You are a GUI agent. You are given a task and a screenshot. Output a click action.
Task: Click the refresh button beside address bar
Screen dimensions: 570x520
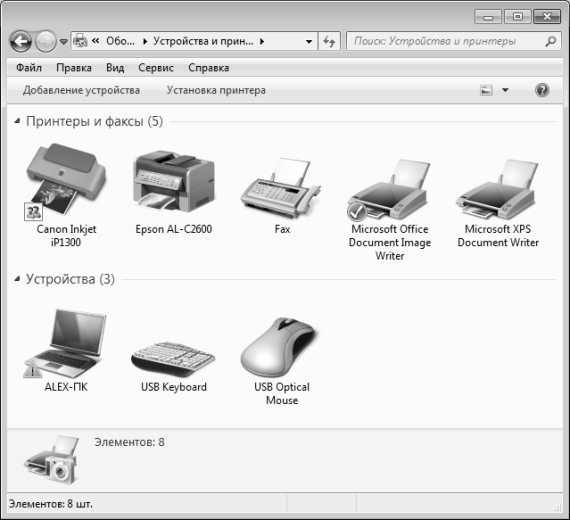[329, 41]
